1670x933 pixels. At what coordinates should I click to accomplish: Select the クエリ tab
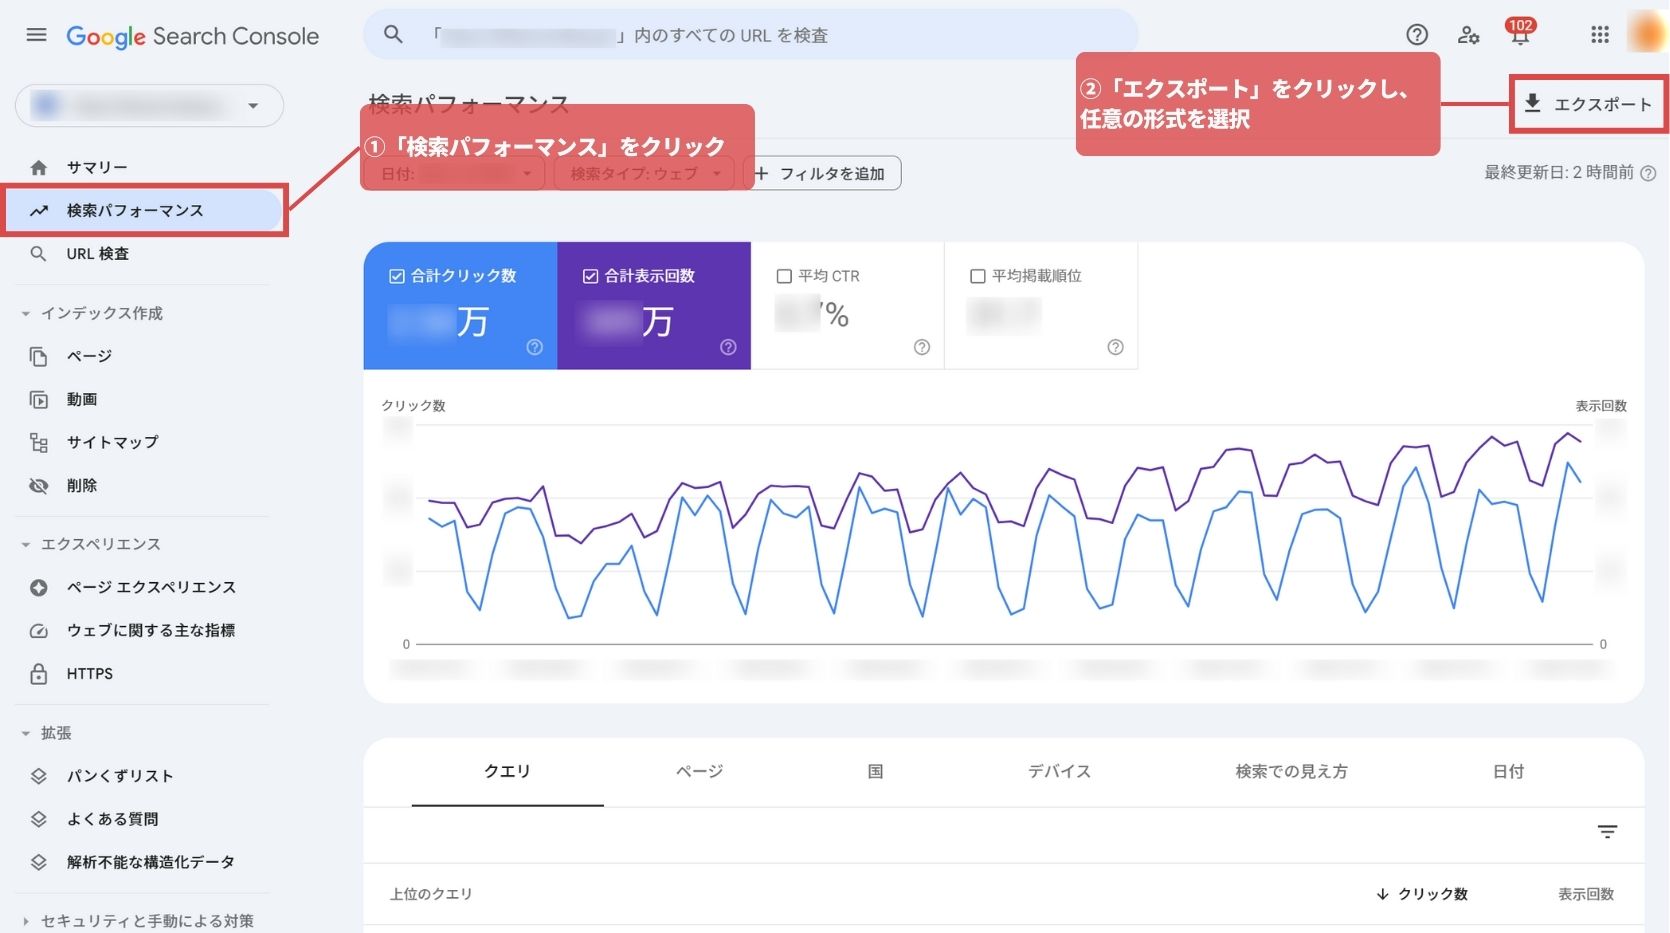tap(507, 771)
